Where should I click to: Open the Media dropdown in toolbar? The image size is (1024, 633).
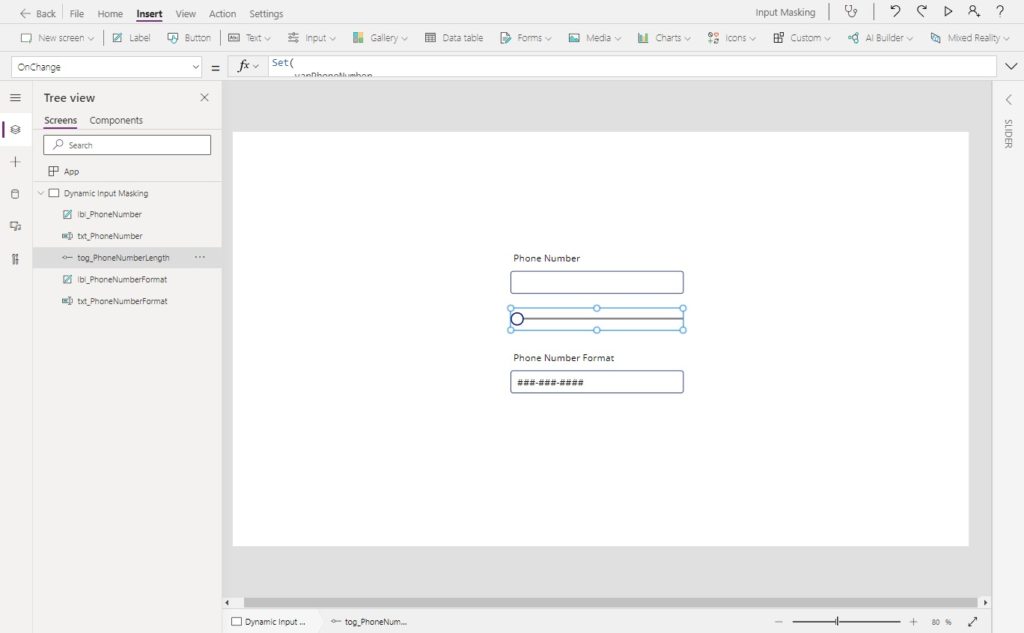point(594,38)
